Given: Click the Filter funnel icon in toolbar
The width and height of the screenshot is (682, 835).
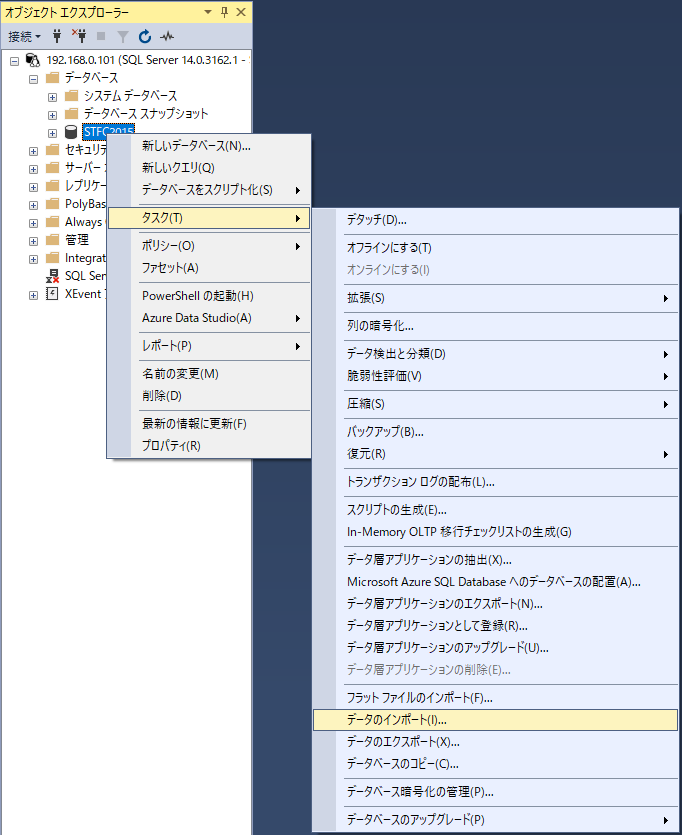Looking at the screenshot, I should point(123,36).
